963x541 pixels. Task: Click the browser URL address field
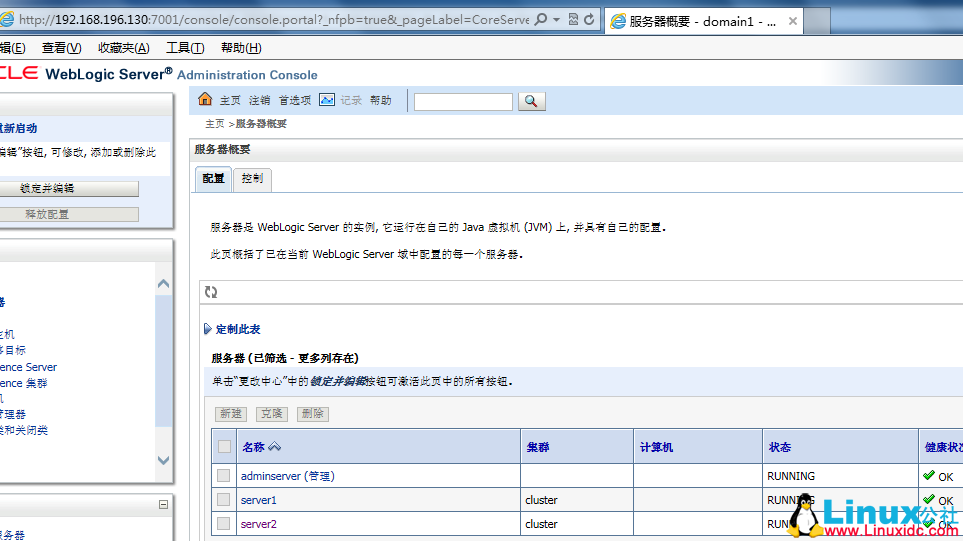pyautogui.click(x=273, y=20)
